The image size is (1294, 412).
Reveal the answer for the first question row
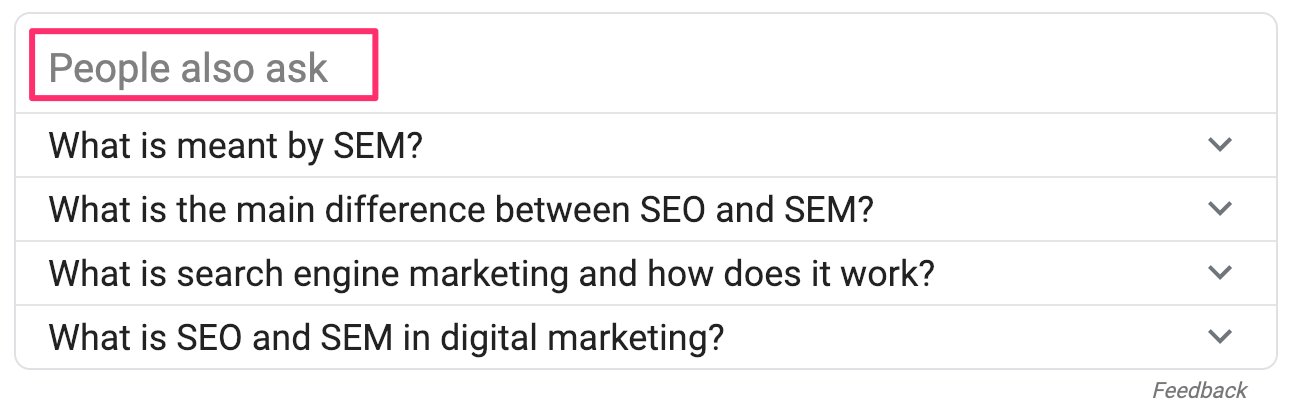pos(640,145)
